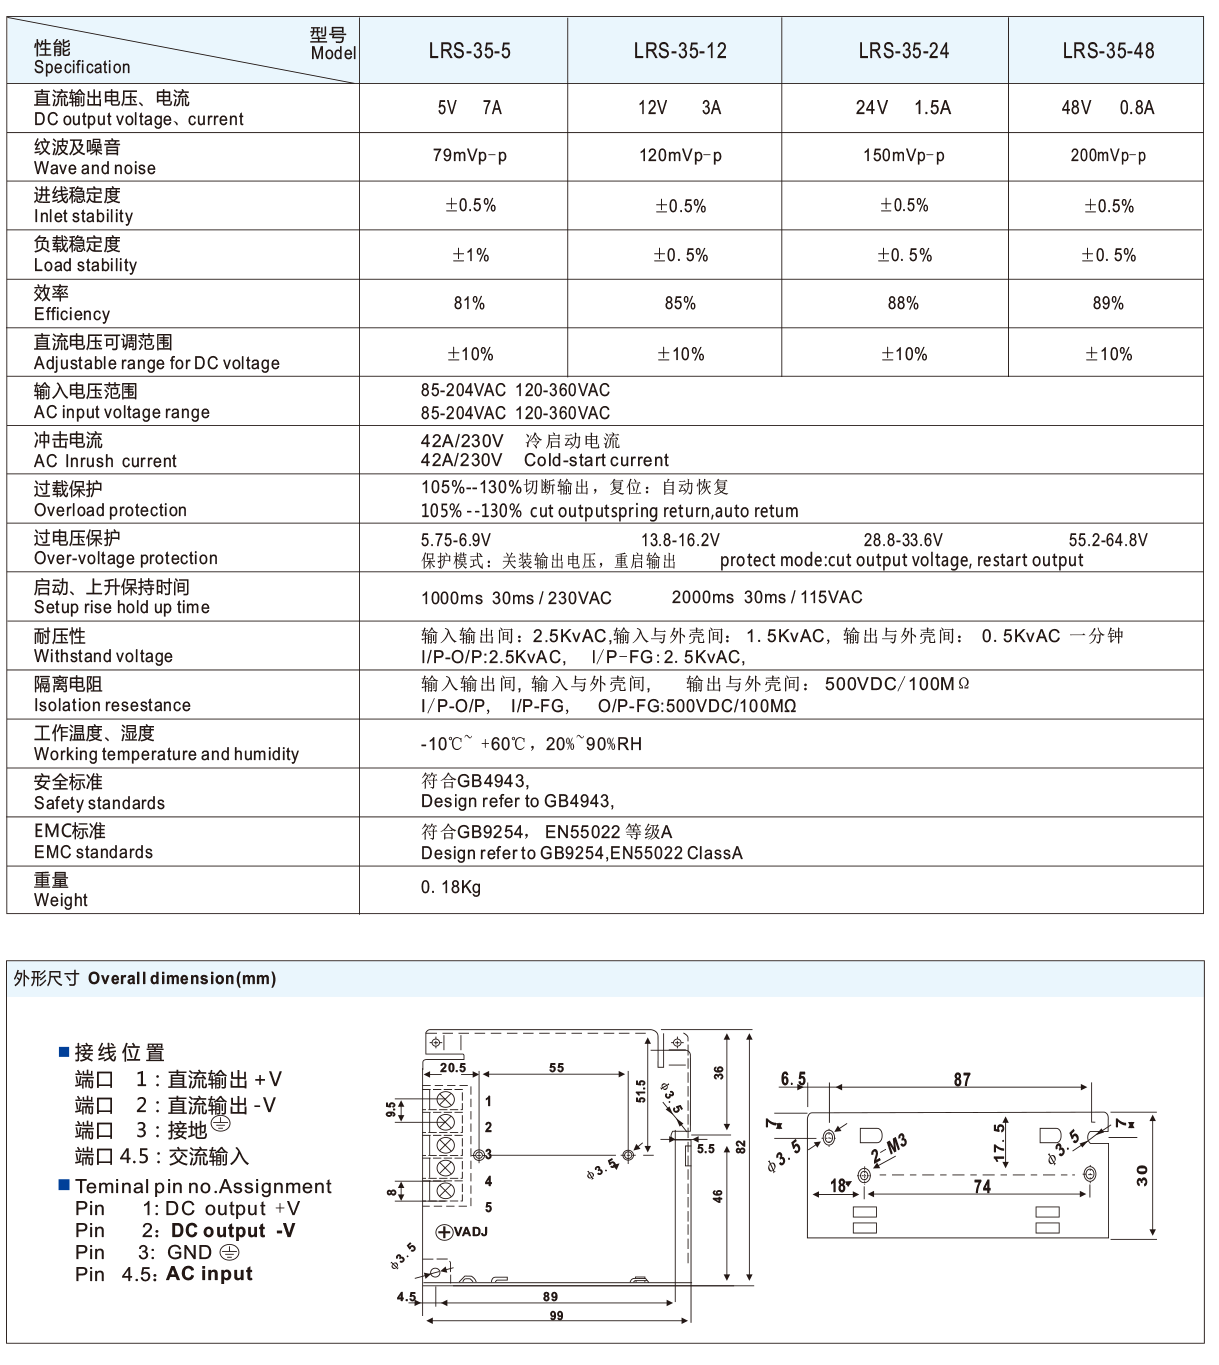Screen dimensions: 1219x1365
Task: Click the blue bullet beside 接线位置
Action: pyautogui.click(x=64, y=1052)
